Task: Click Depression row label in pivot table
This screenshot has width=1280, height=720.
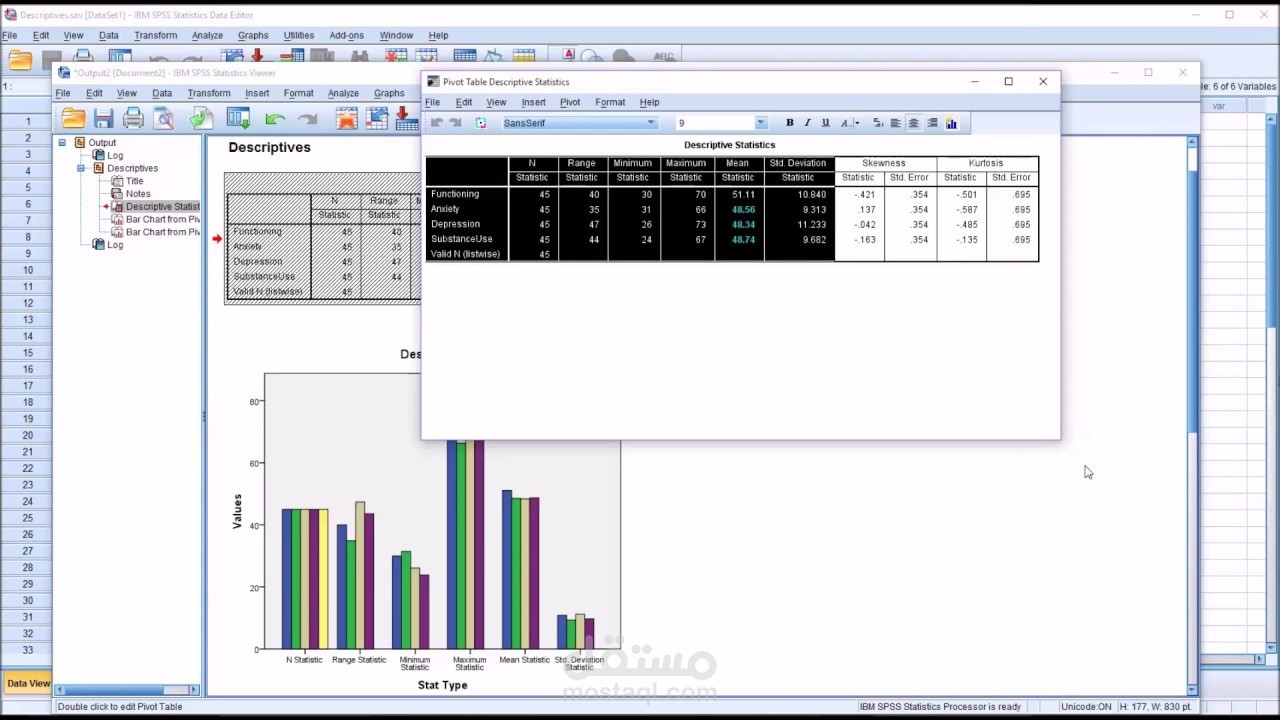Action: 455,224
